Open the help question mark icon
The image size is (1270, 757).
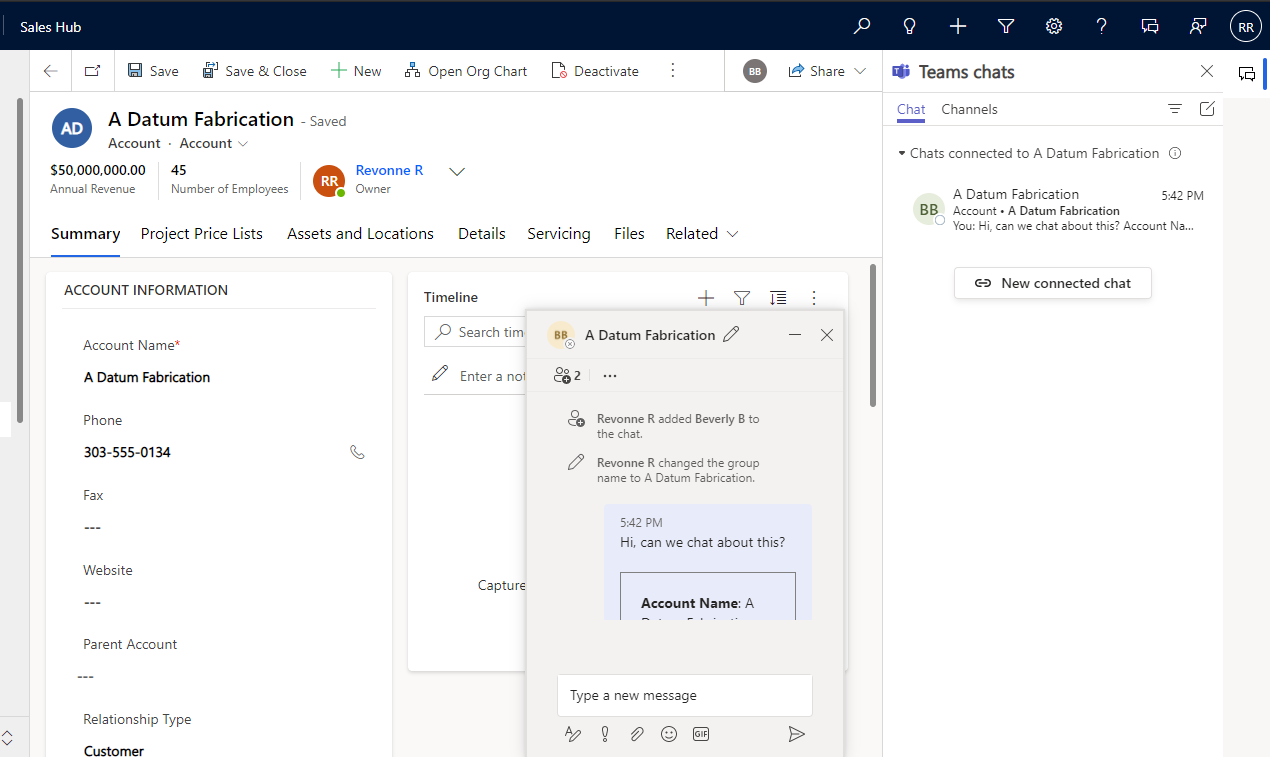pyautogui.click(x=1102, y=27)
